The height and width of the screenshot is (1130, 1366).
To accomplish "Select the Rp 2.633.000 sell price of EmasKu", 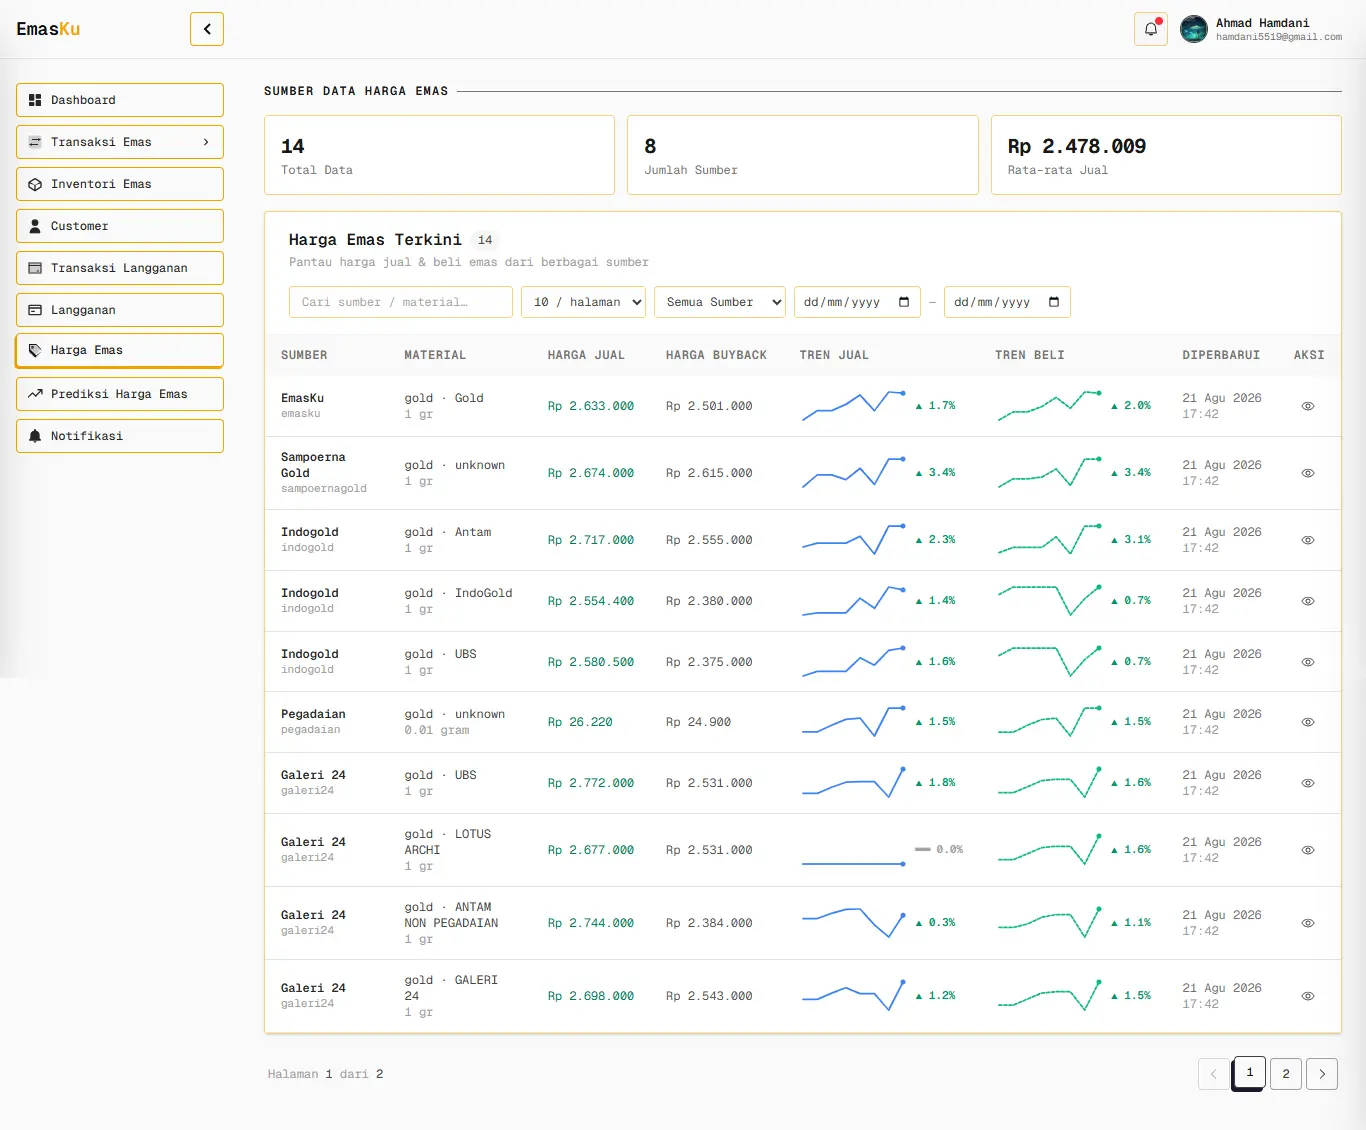I will 591,406.
